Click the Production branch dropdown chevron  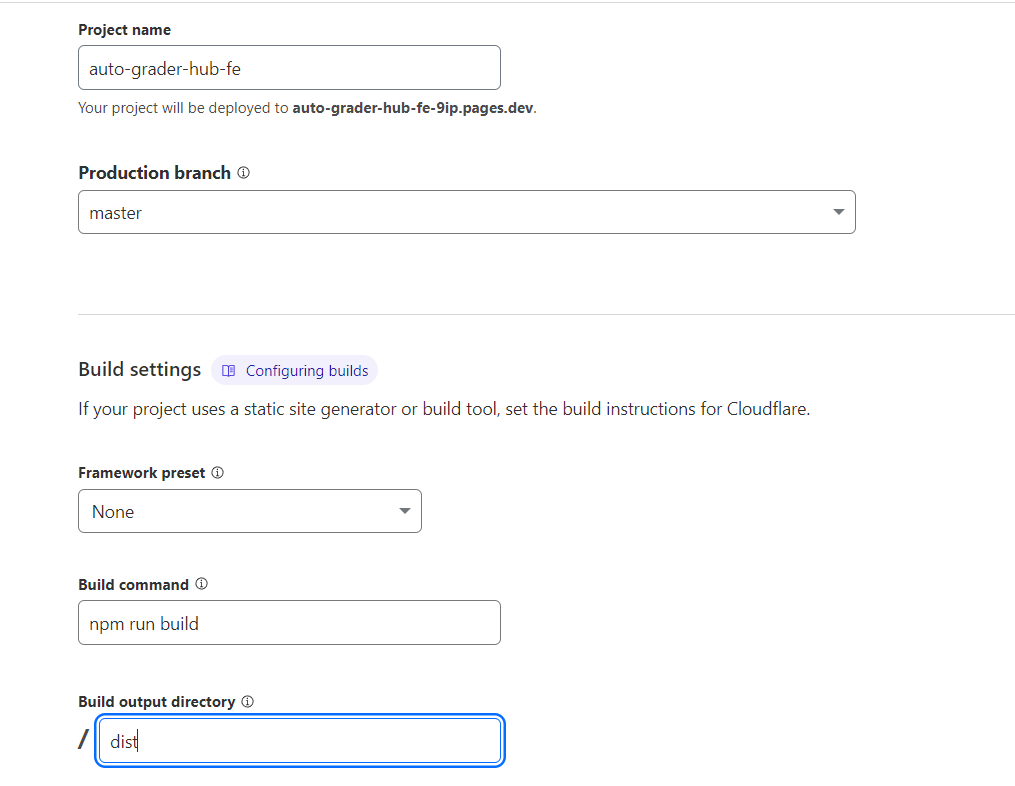tap(838, 212)
